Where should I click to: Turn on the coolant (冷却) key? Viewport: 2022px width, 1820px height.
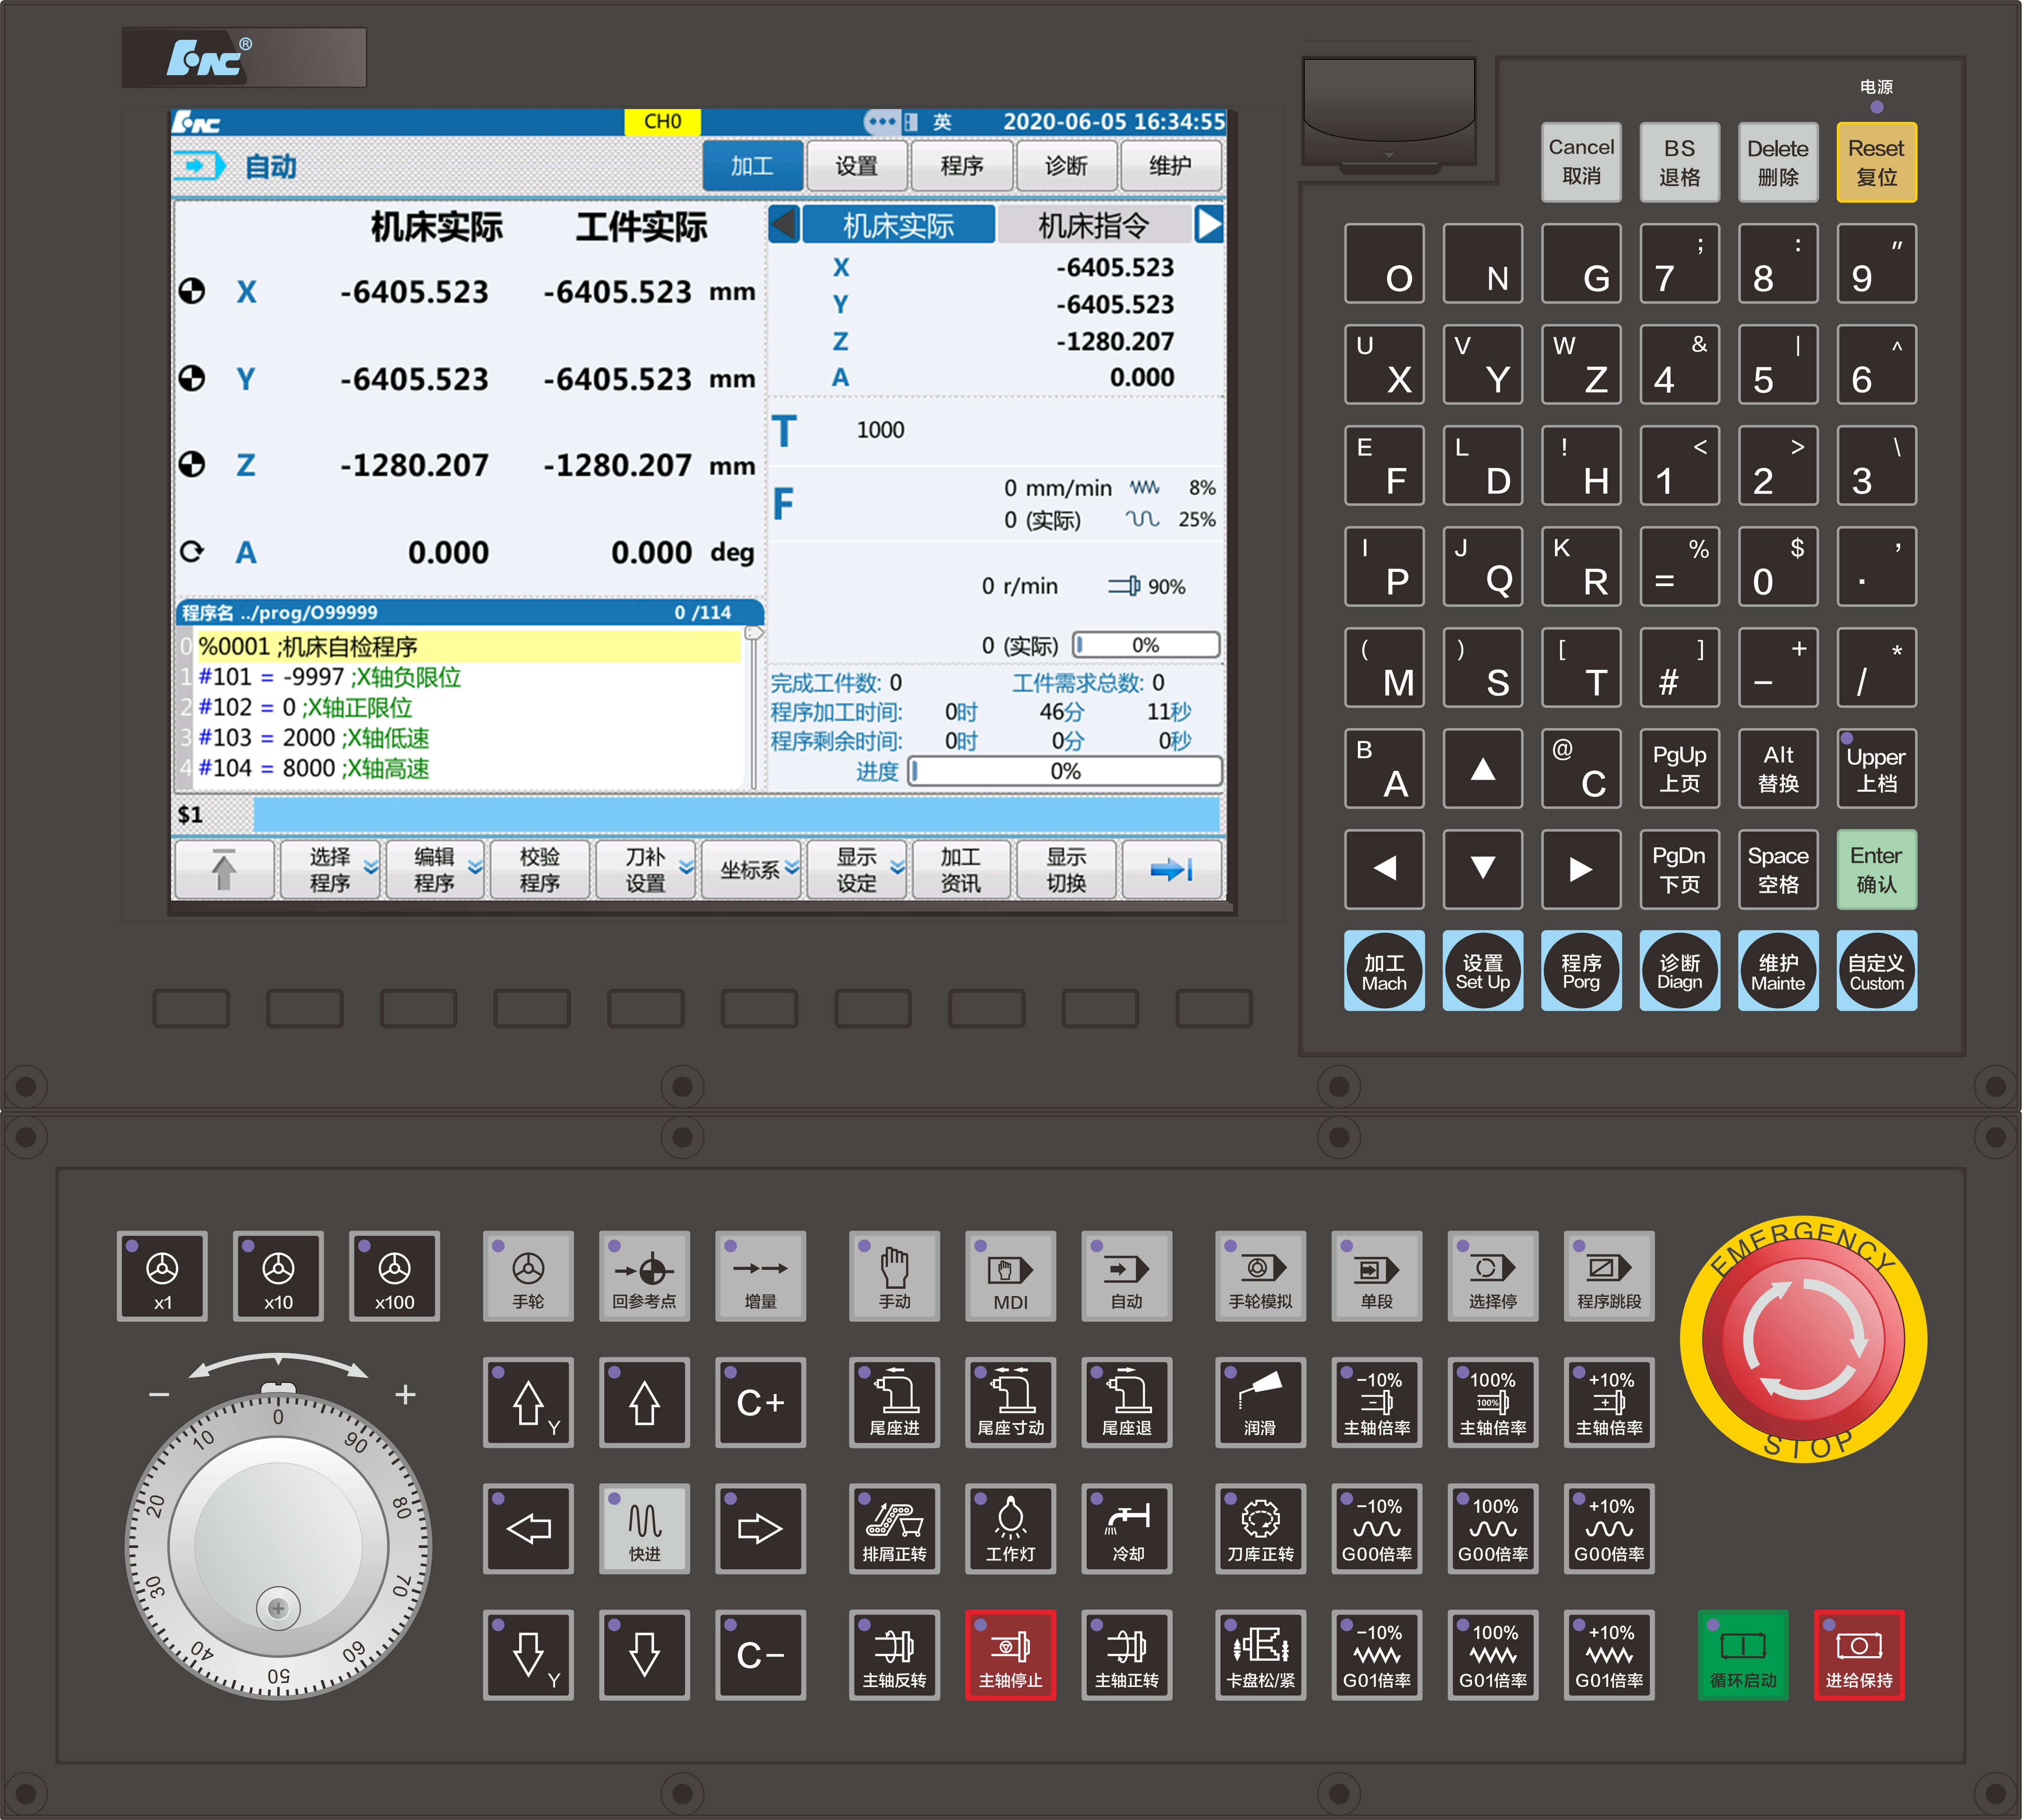pos(1127,1528)
